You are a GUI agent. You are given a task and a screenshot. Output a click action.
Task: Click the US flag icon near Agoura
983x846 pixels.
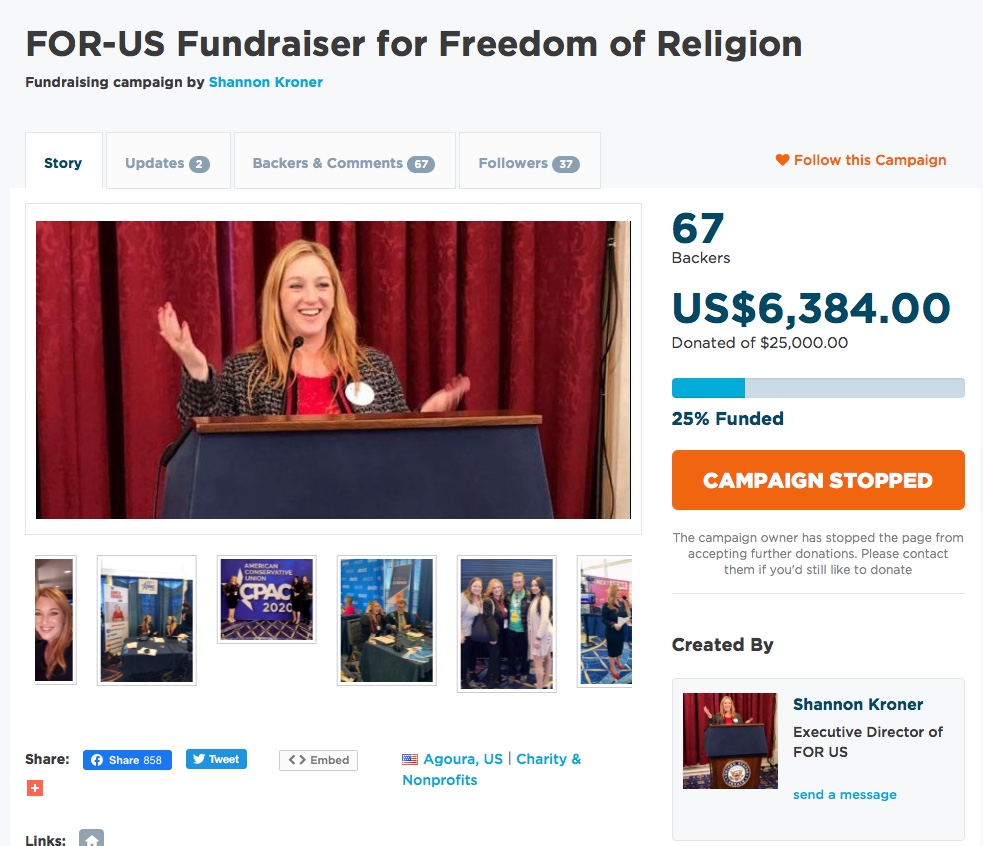point(410,759)
